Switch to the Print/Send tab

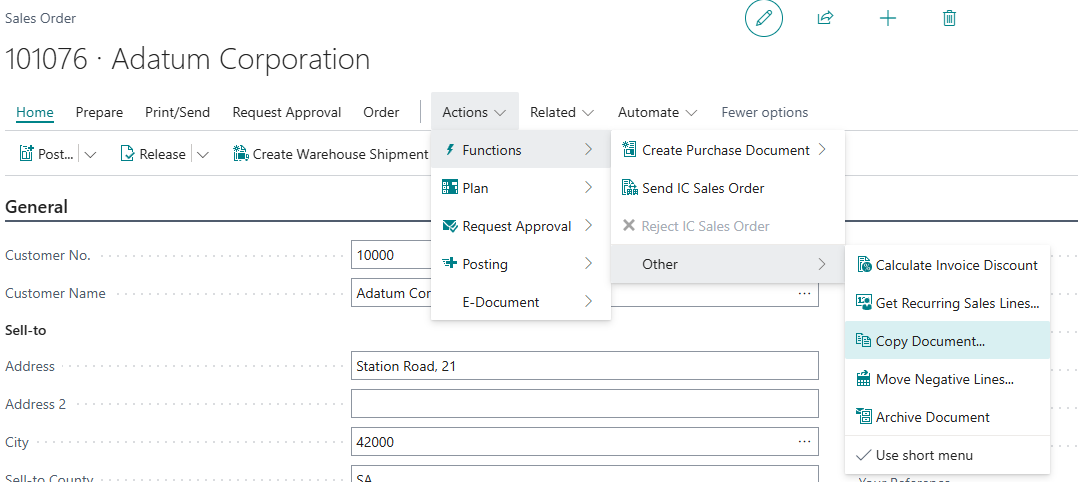point(177,112)
